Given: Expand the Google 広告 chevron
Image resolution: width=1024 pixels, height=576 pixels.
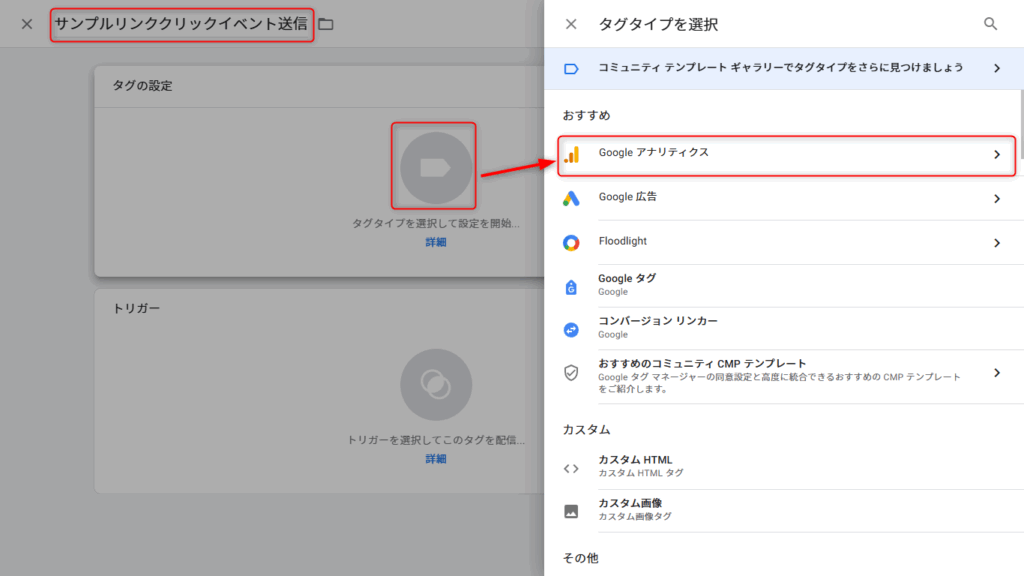Looking at the screenshot, I should point(997,199).
